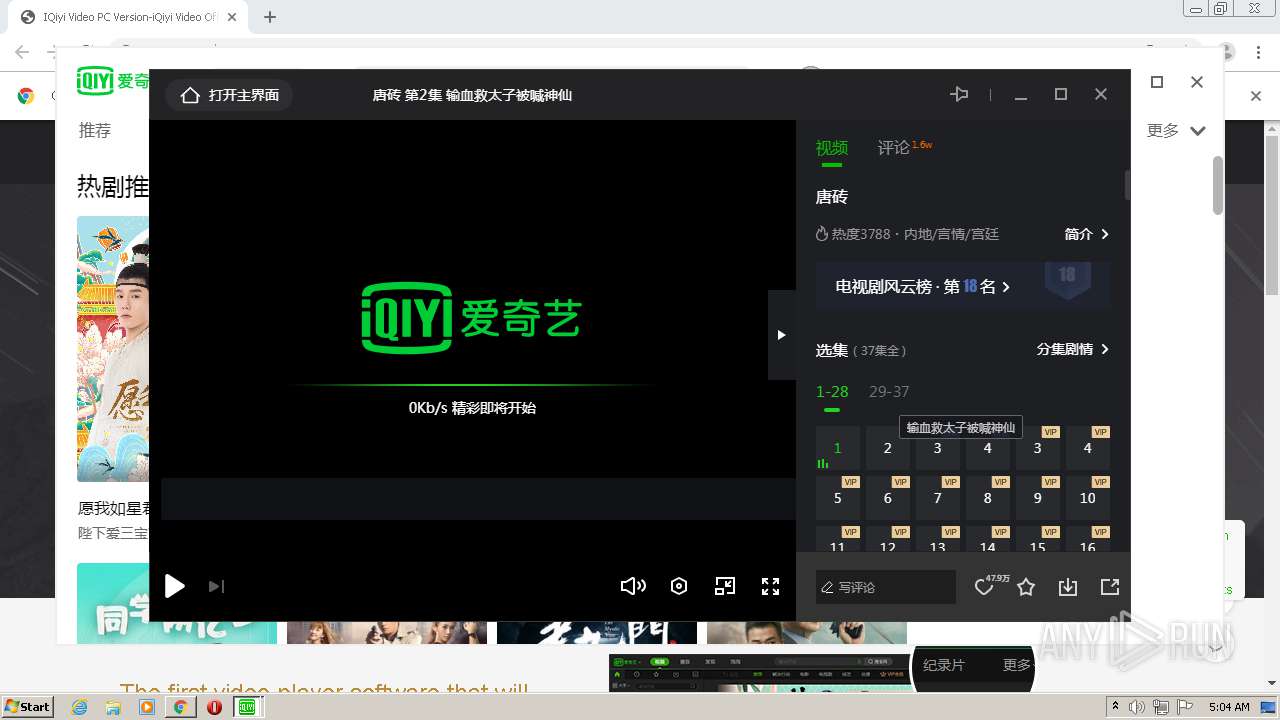Click the system tray volume icon
This screenshot has width=1280, height=720.
[x=1136, y=707]
